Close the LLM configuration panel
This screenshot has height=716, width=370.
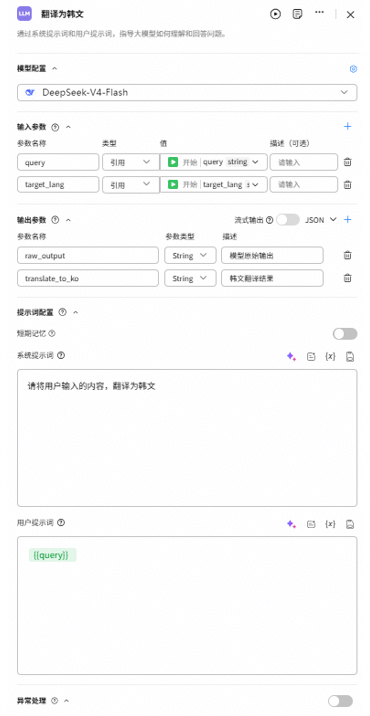coord(350,15)
